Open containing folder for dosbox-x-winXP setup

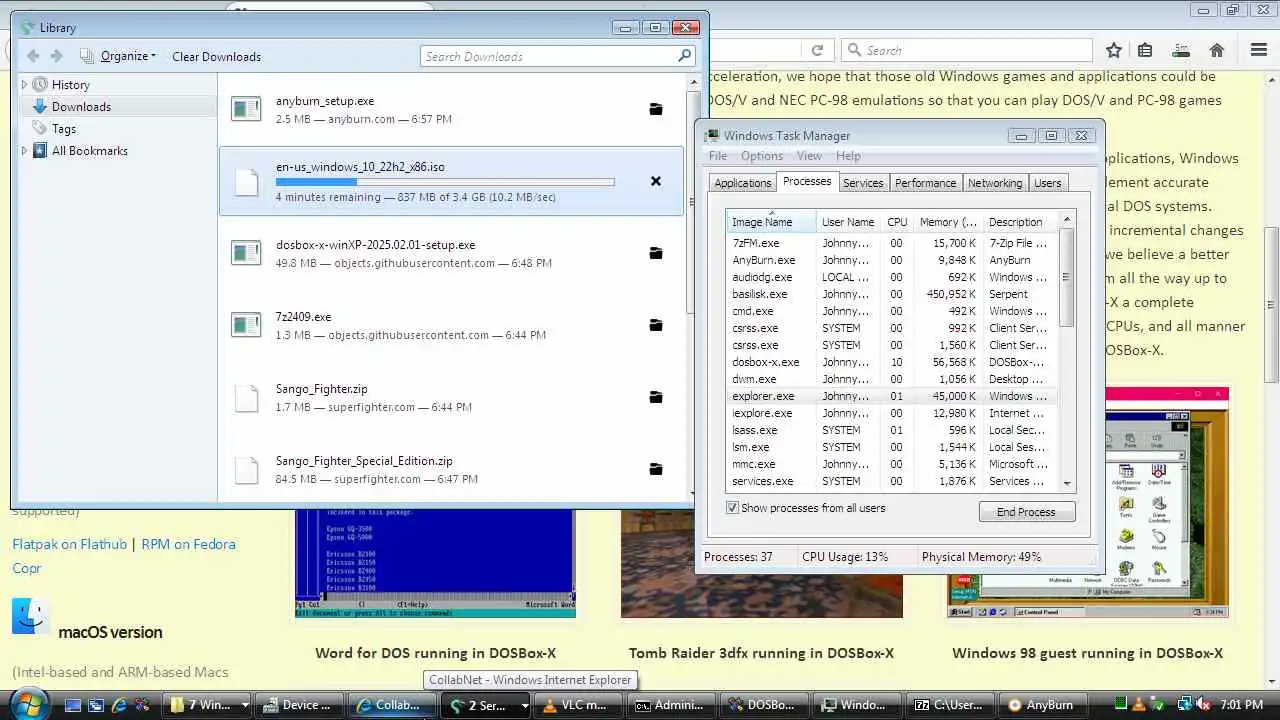(x=656, y=253)
